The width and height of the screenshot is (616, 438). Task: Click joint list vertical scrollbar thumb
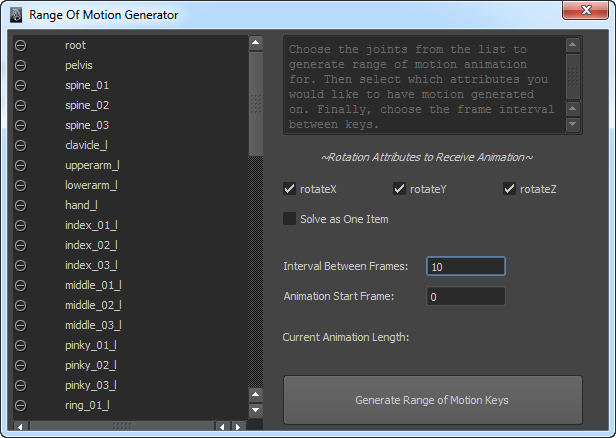click(256, 104)
